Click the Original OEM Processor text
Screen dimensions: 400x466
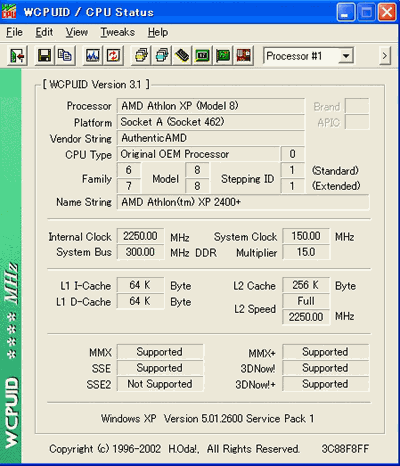click(x=175, y=154)
